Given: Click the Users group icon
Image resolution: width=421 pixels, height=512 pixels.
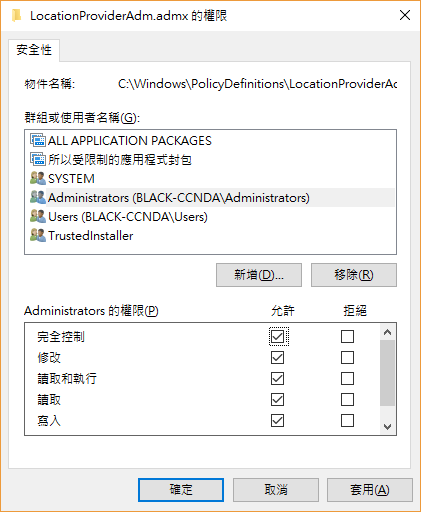Looking at the screenshot, I should [38, 216].
